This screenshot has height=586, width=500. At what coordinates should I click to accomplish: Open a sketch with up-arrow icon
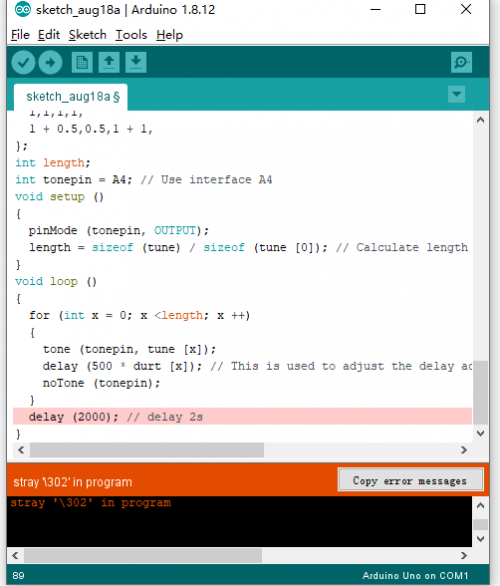(109, 62)
